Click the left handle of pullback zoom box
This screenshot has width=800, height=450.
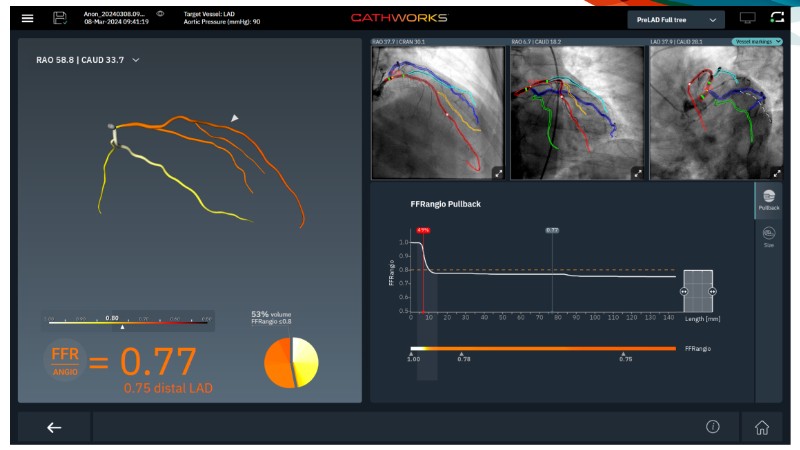coord(685,291)
